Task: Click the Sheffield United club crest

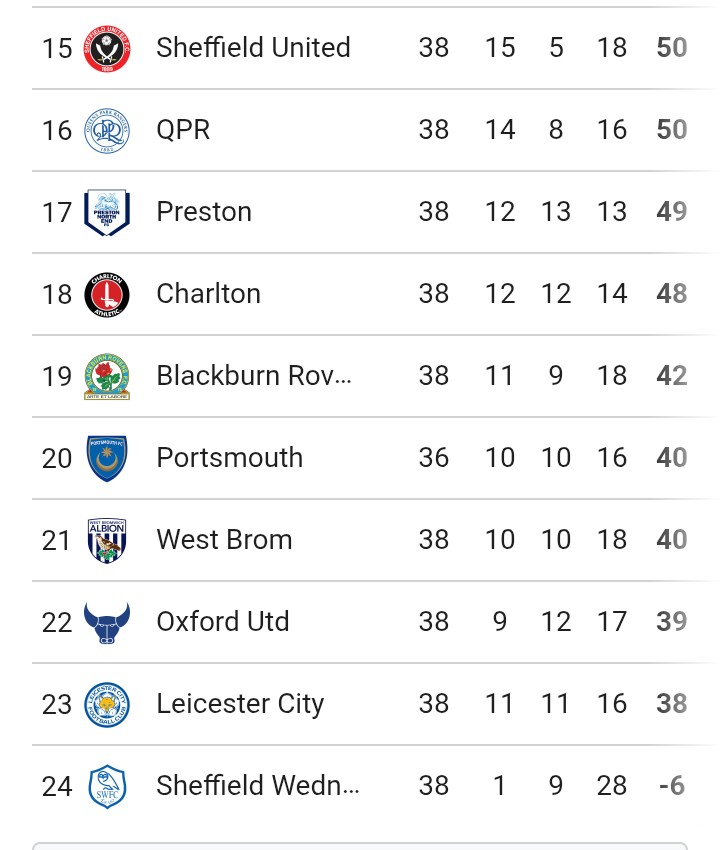Action: pyautogui.click(x=107, y=48)
